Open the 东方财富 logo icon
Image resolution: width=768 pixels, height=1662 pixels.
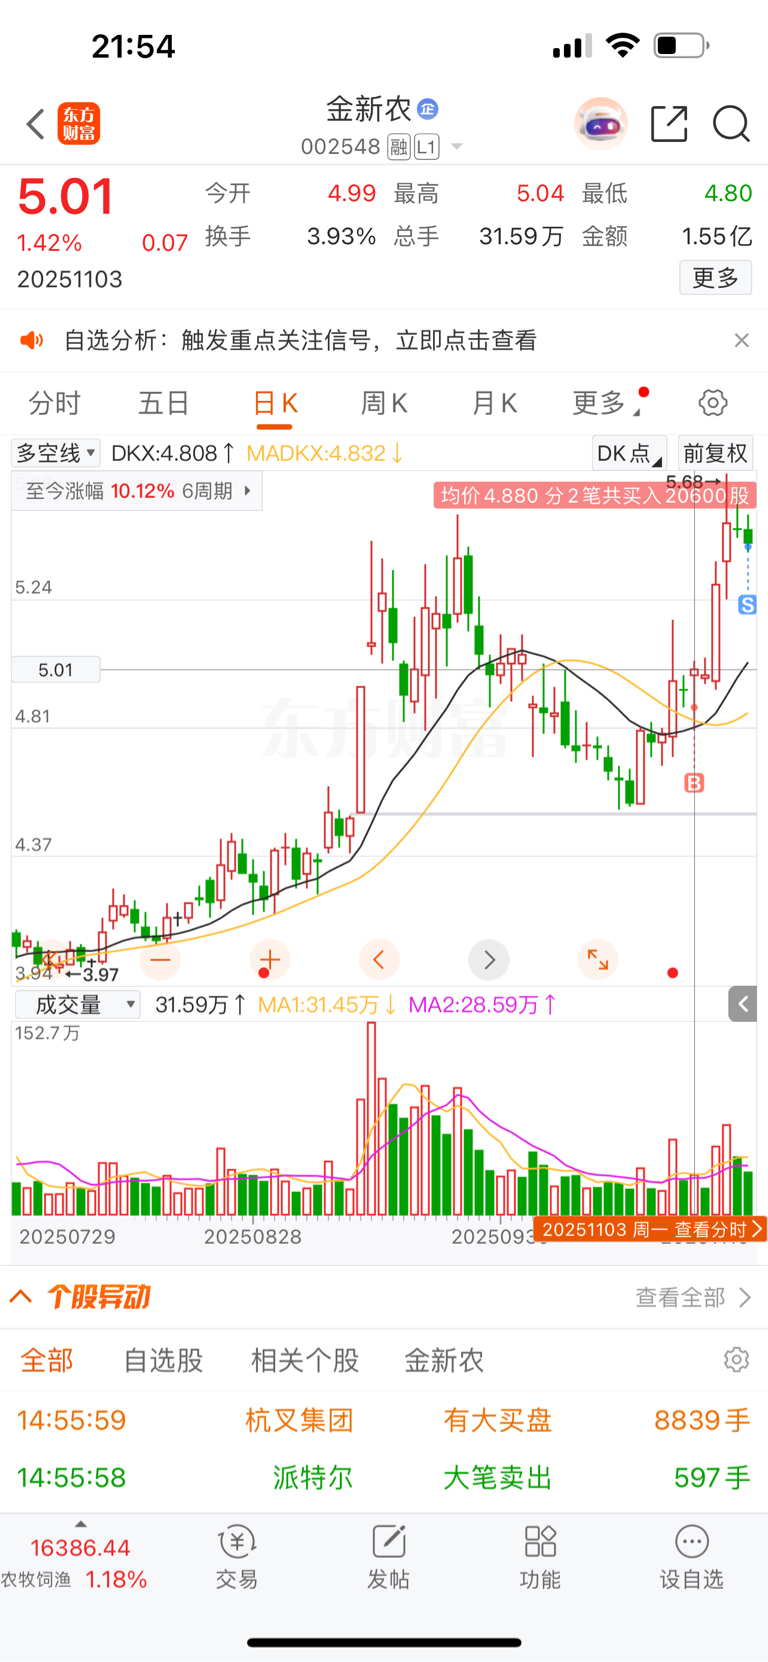78,124
